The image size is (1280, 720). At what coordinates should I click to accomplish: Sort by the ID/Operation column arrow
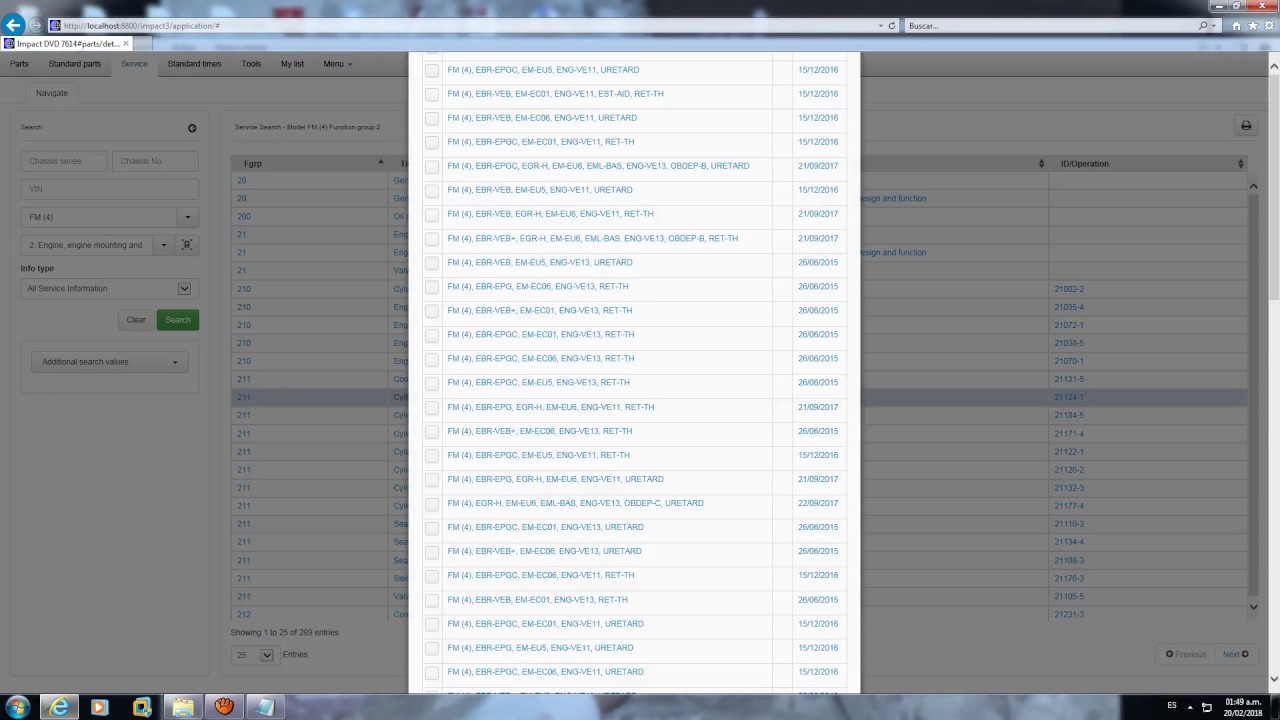pos(1240,164)
